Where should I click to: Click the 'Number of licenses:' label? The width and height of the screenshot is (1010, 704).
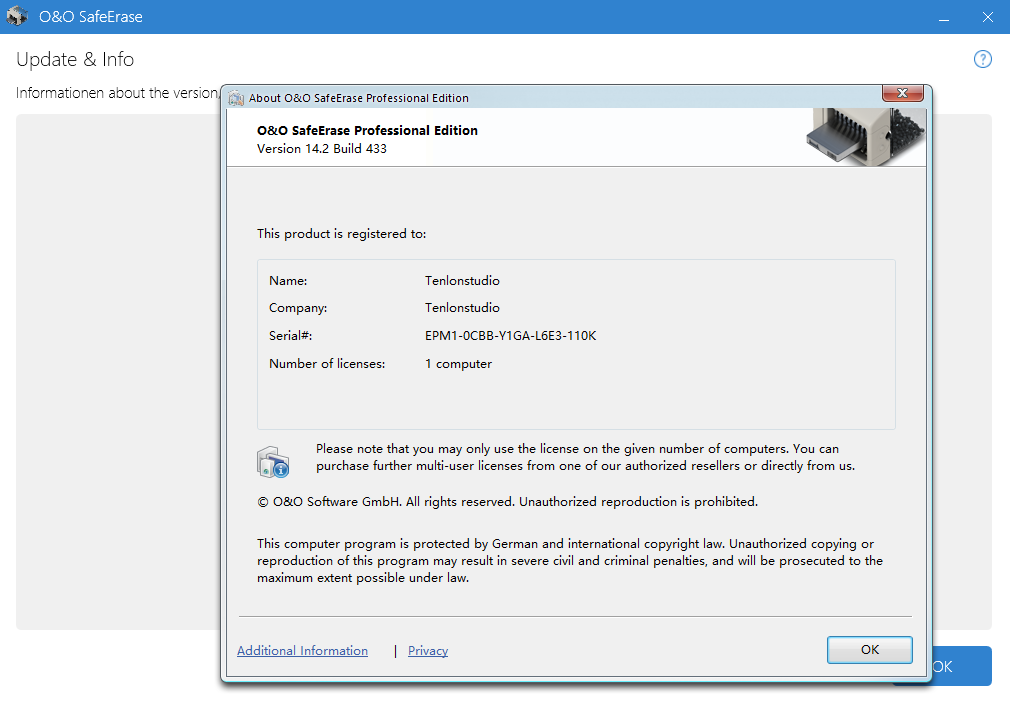[x=327, y=363]
